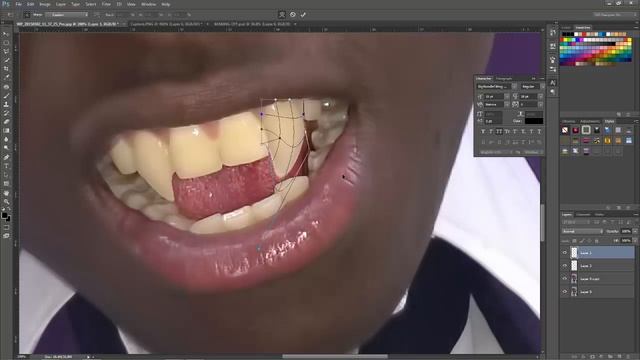Toggle Faux Italic in Character panel
Image resolution: width=640 pixels, height=360 pixels.
click(x=491, y=131)
